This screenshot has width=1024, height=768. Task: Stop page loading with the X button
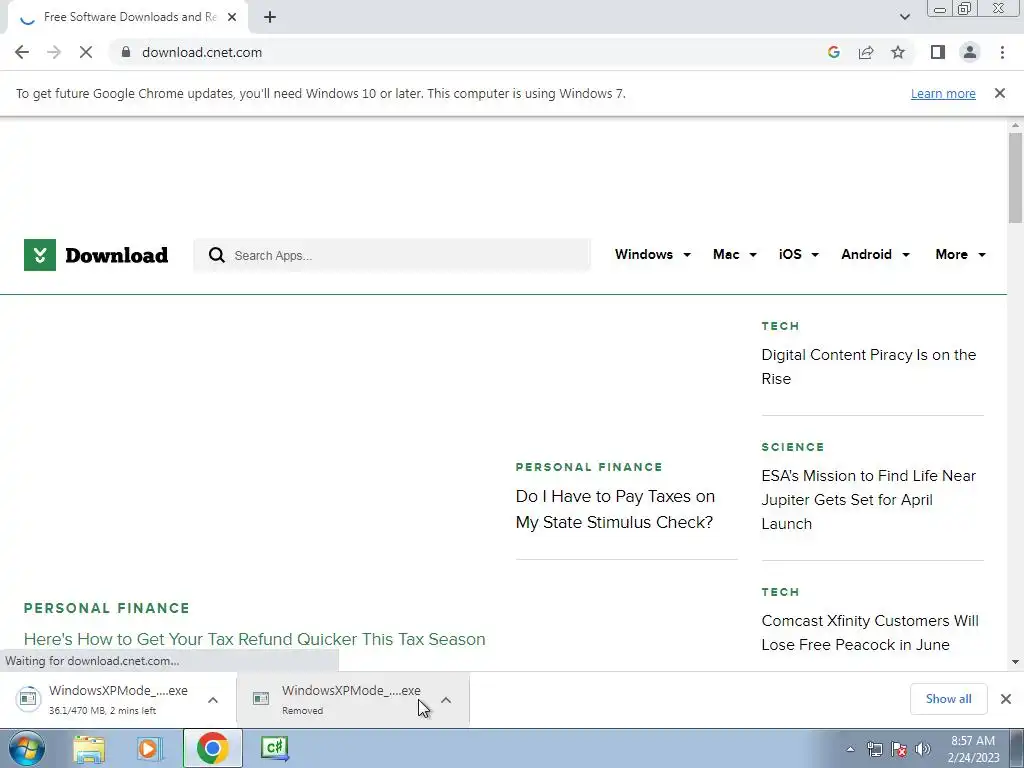86,52
